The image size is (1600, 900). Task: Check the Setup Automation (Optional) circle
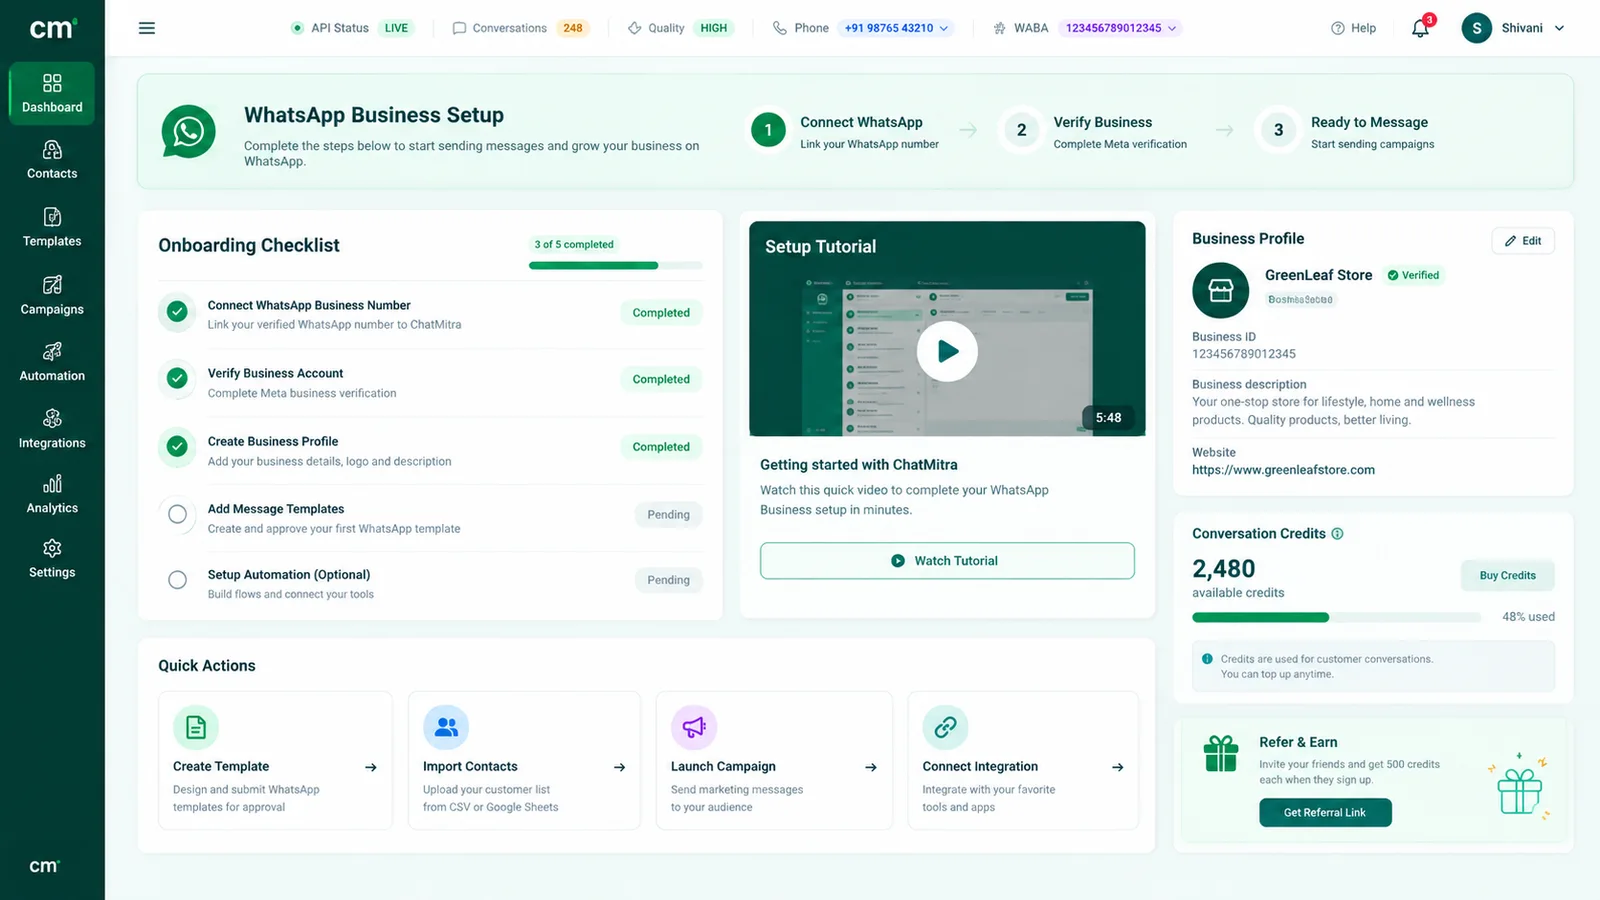click(x=177, y=580)
